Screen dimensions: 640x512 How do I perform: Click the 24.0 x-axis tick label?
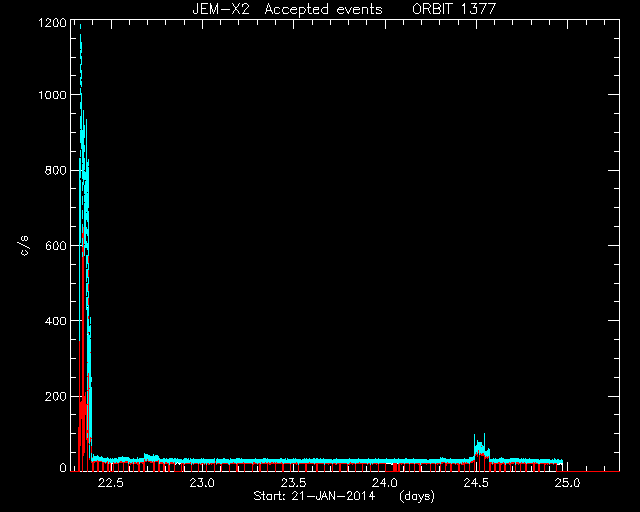click(x=384, y=483)
